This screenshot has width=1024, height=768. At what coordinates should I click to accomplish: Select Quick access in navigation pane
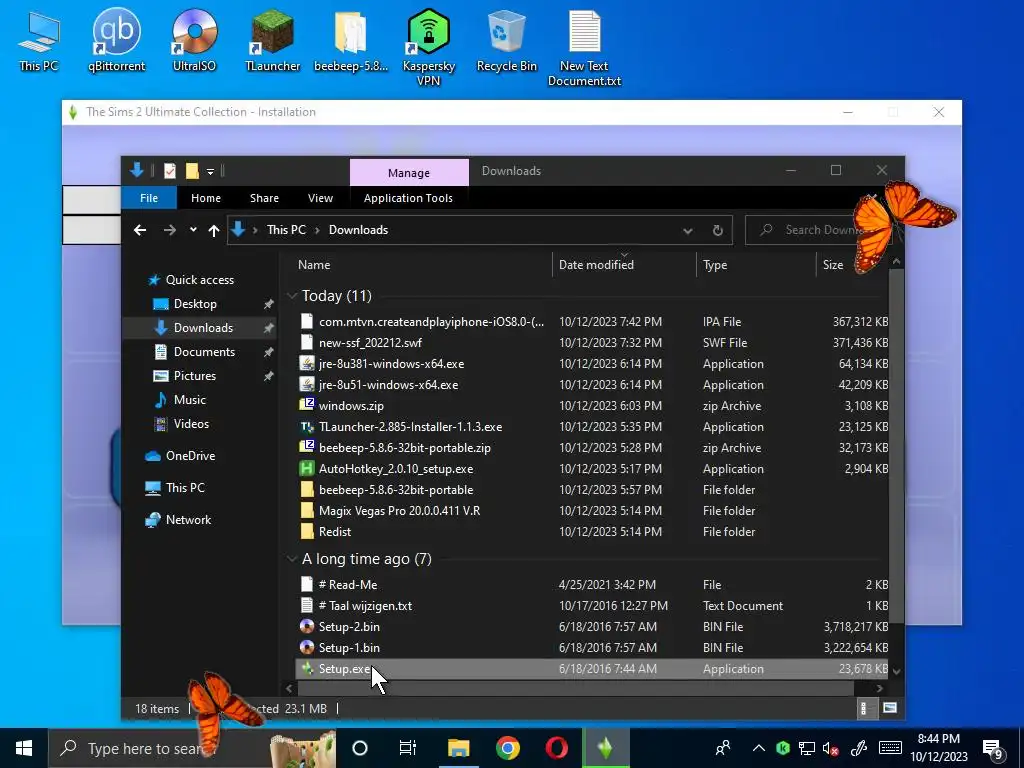(x=199, y=280)
